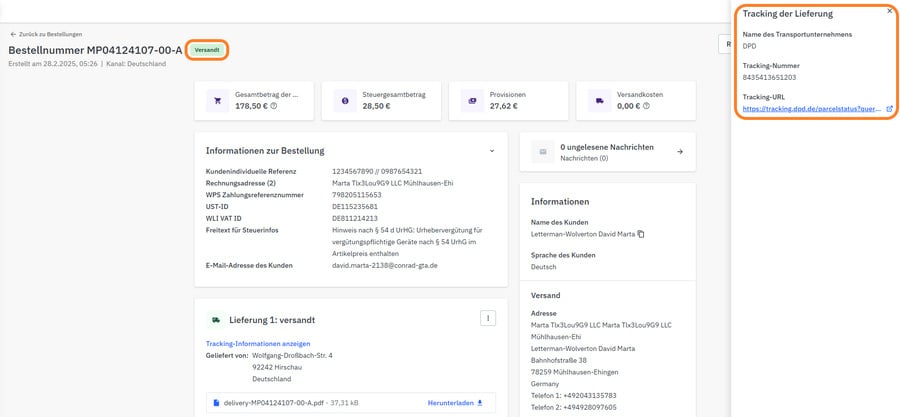
Task: Open messages via the arrow on Nachrichten card
Action: click(x=680, y=152)
